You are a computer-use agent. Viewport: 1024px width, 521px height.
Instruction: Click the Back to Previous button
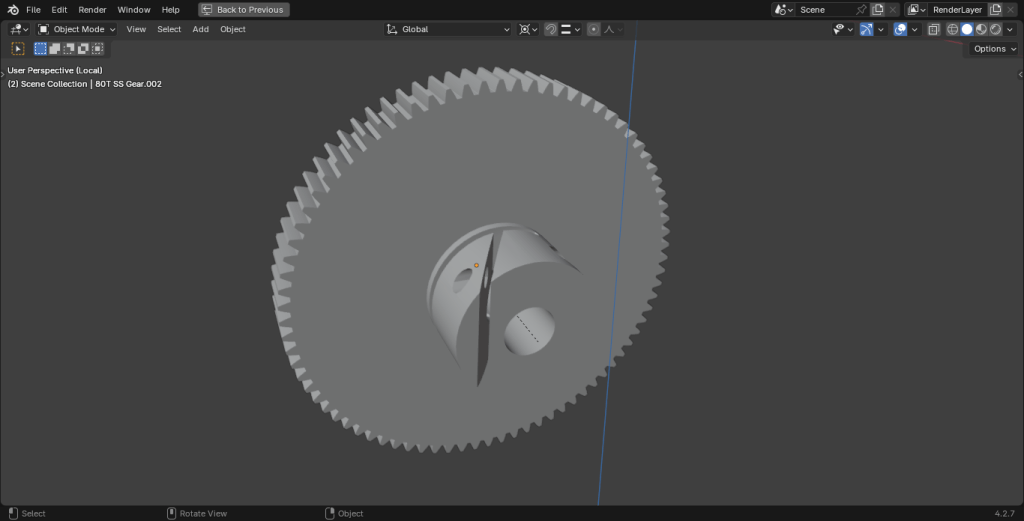pyautogui.click(x=244, y=9)
